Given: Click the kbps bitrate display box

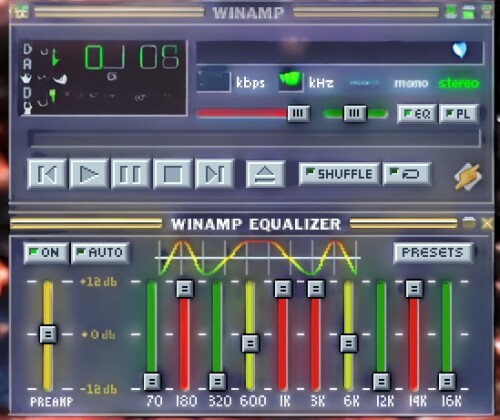Looking at the screenshot, I should click(214, 81).
